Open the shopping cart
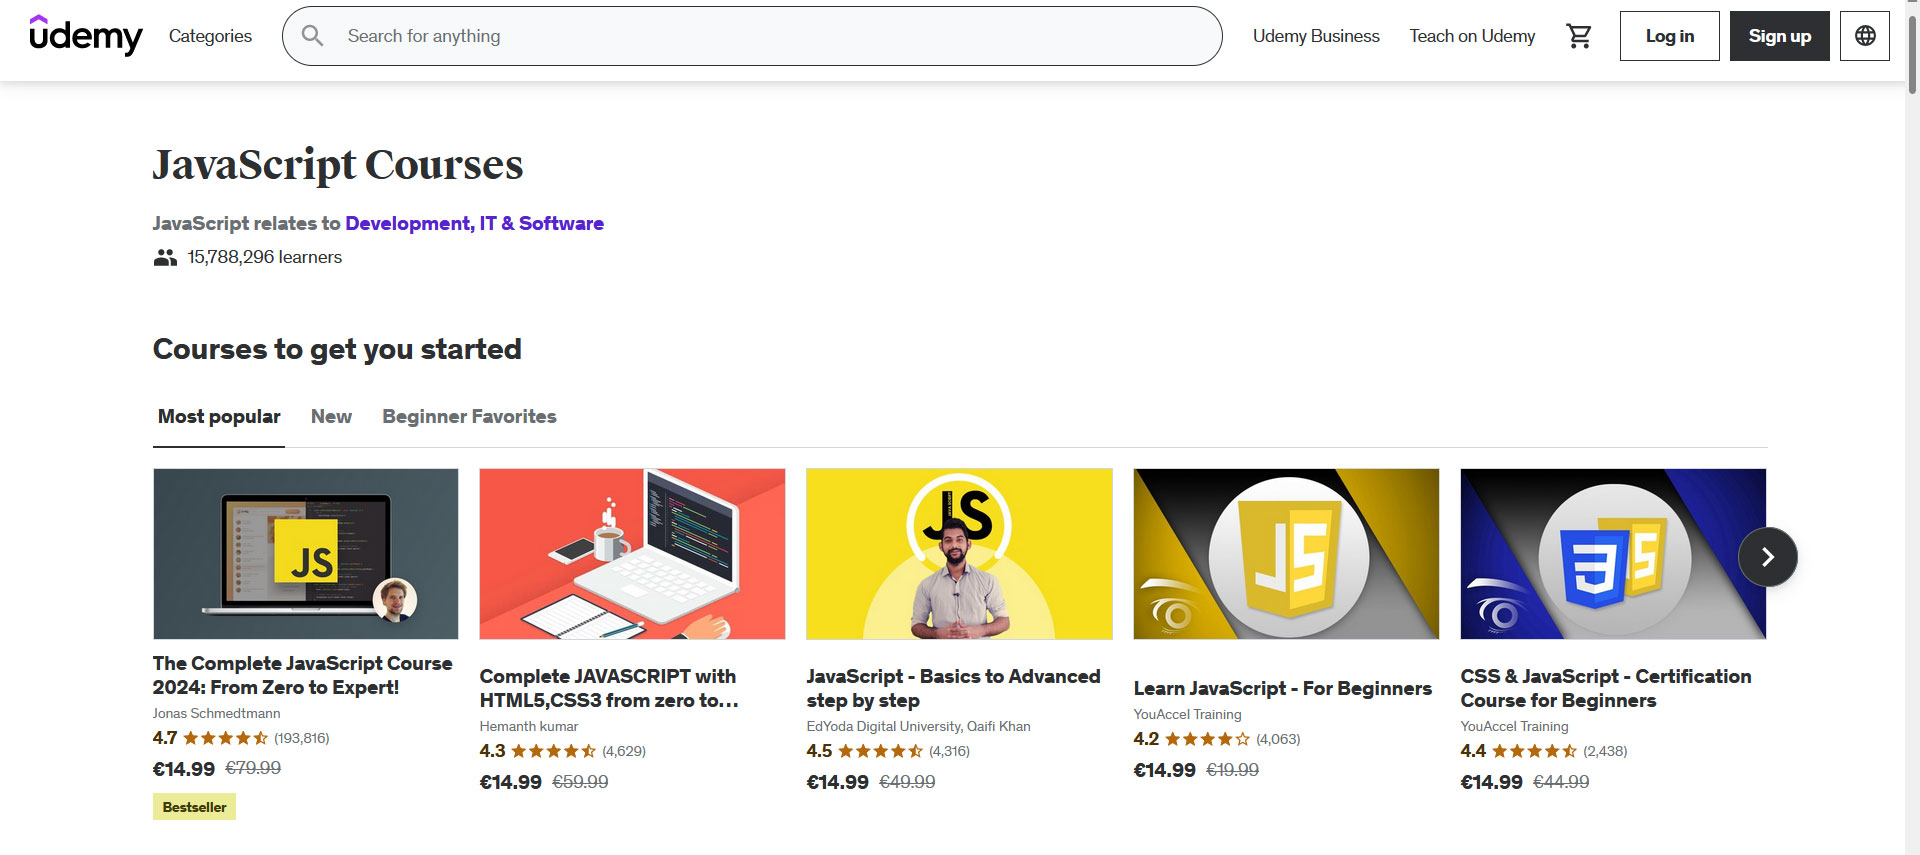 coord(1579,36)
